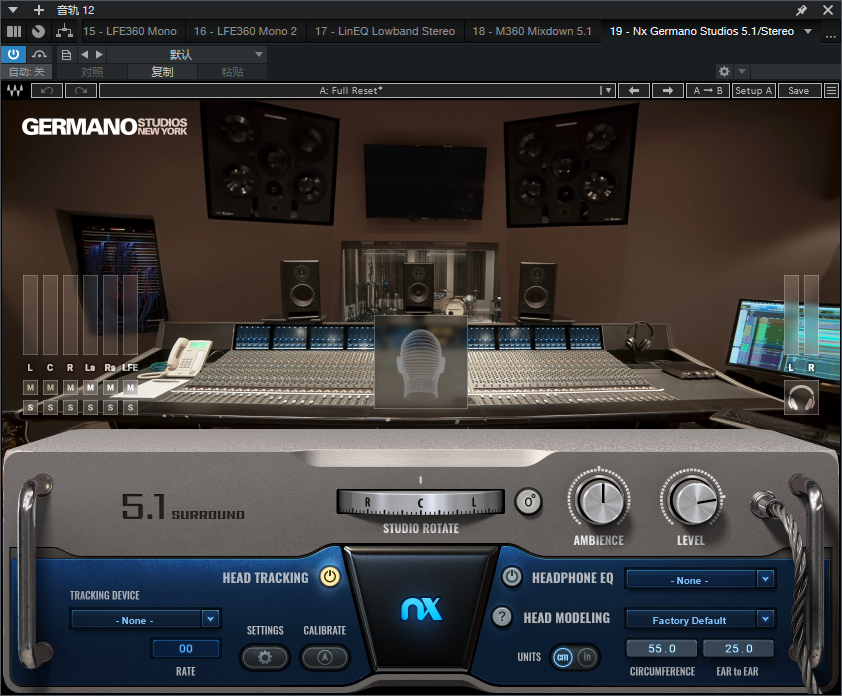Click the 对照 compare button
This screenshot has width=842, height=696.
92,71
